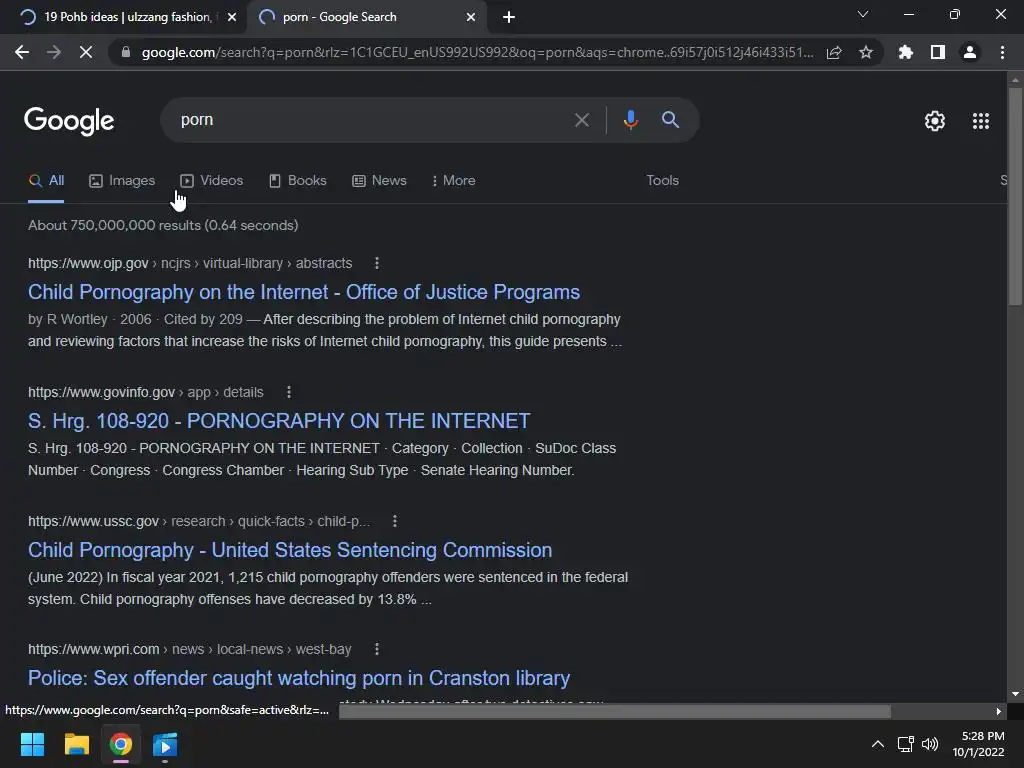
Task: Open the media player taskbar app
Action: tap(165, 744)
